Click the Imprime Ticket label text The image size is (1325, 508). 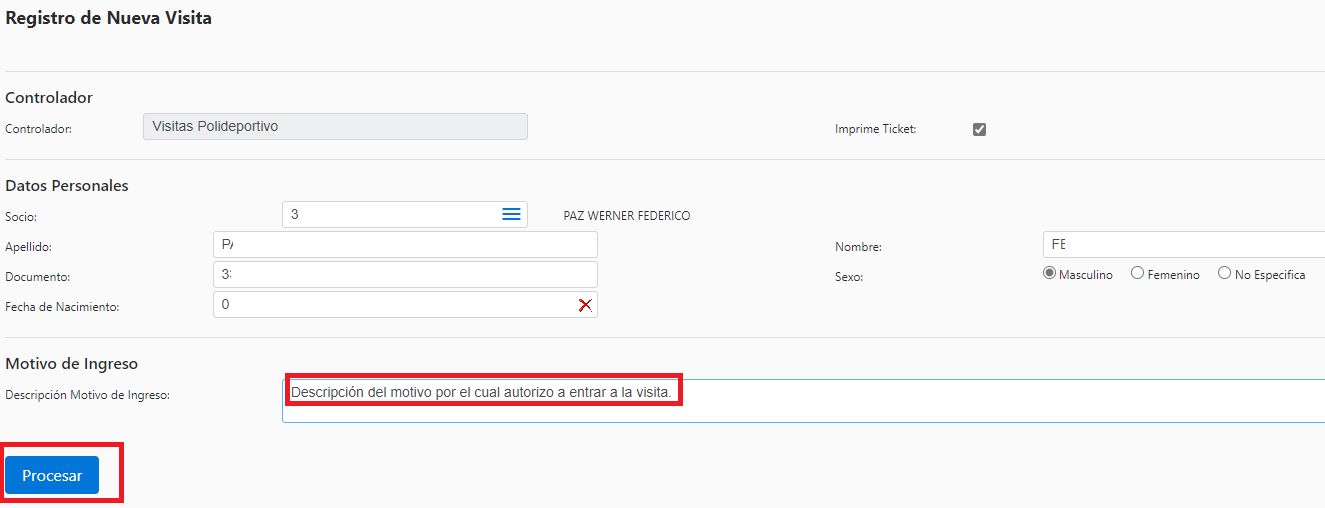point(875,129)
